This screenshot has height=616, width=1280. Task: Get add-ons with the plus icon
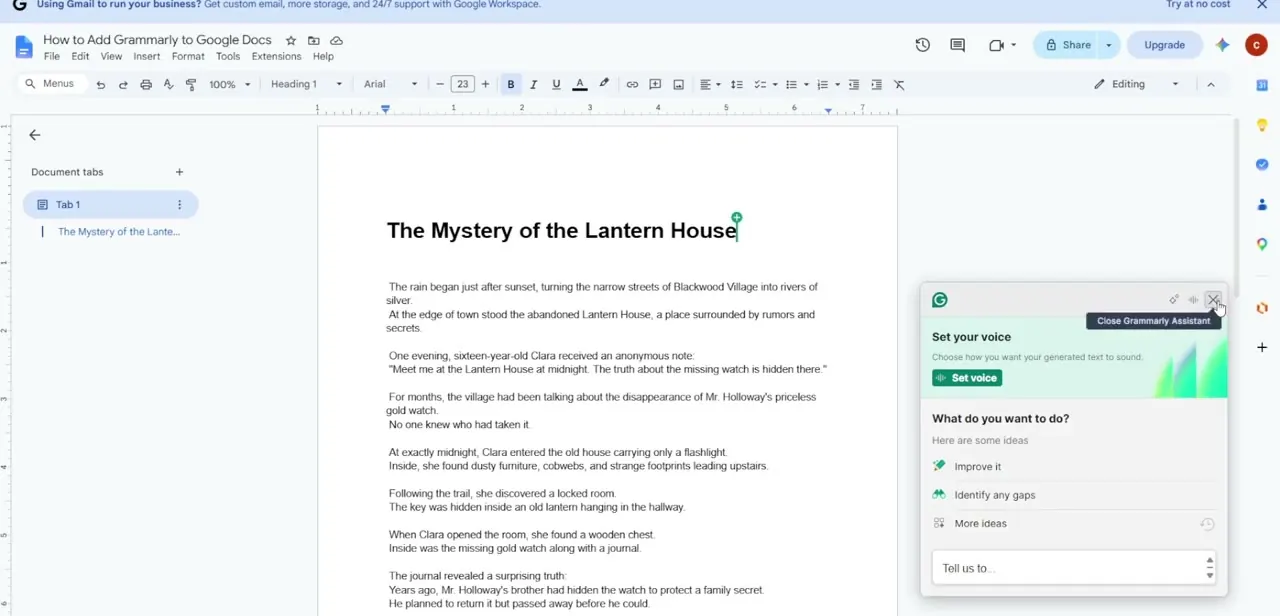pos(1262,348)
